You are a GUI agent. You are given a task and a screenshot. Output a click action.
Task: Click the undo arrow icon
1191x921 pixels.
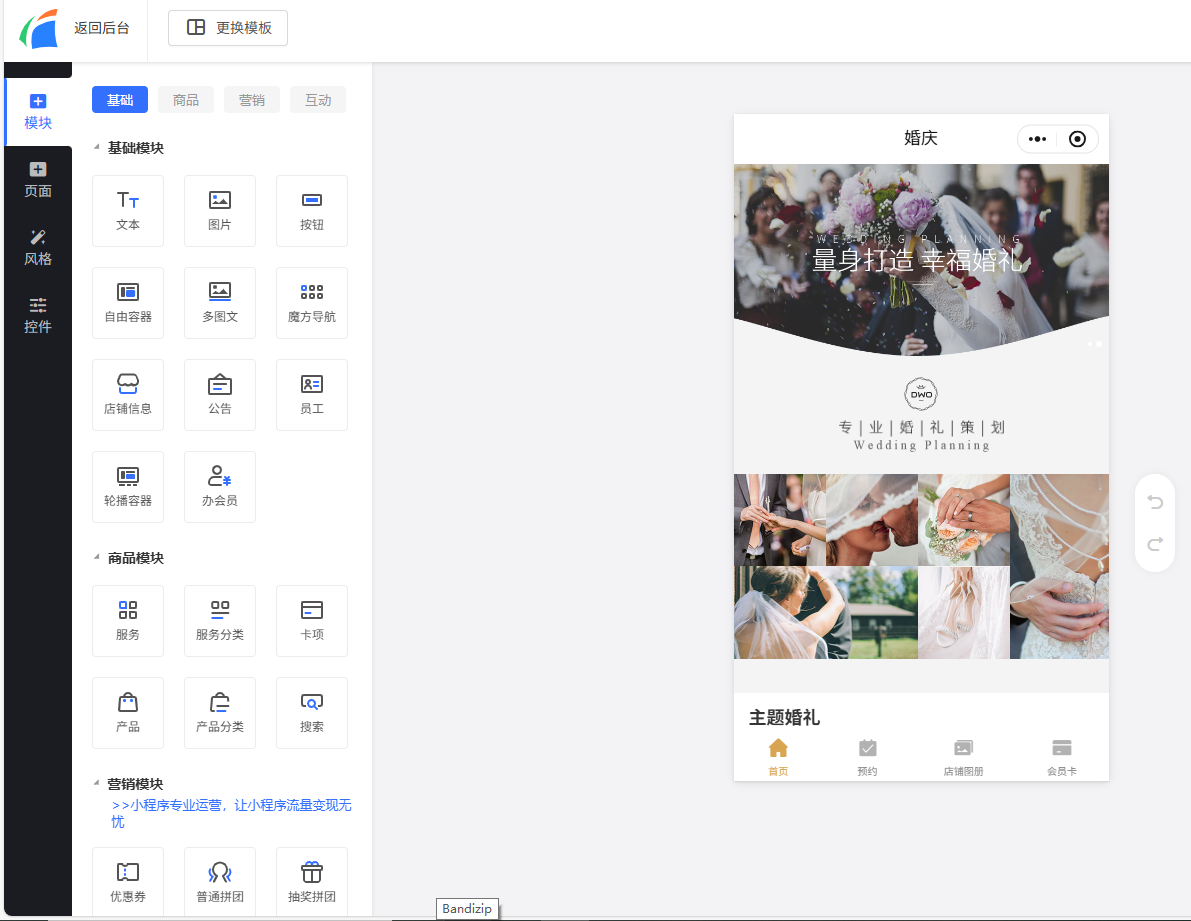1155,502
